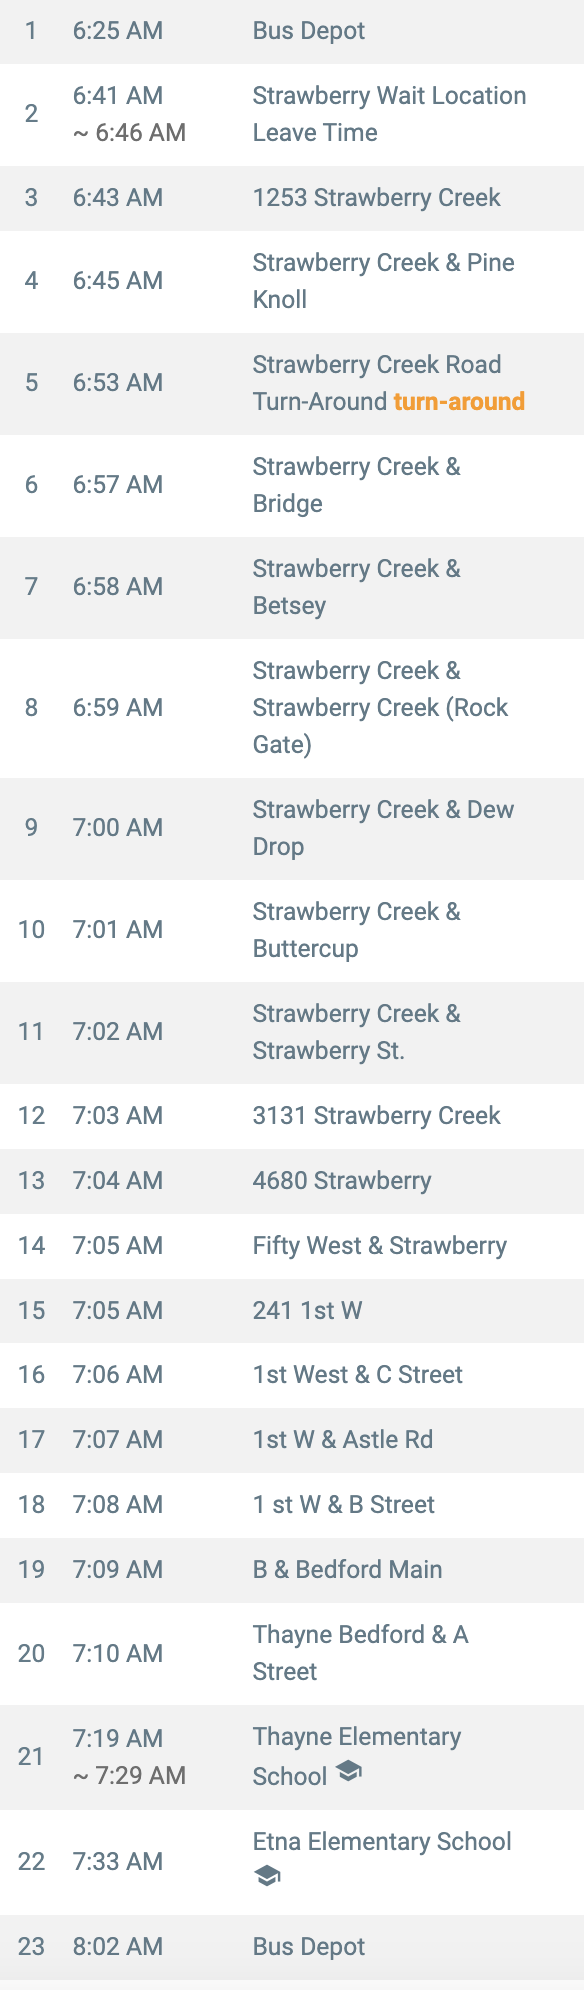Select 1st W & Astle Rd stop
584x1990 pixels.
coord(292,1440)
